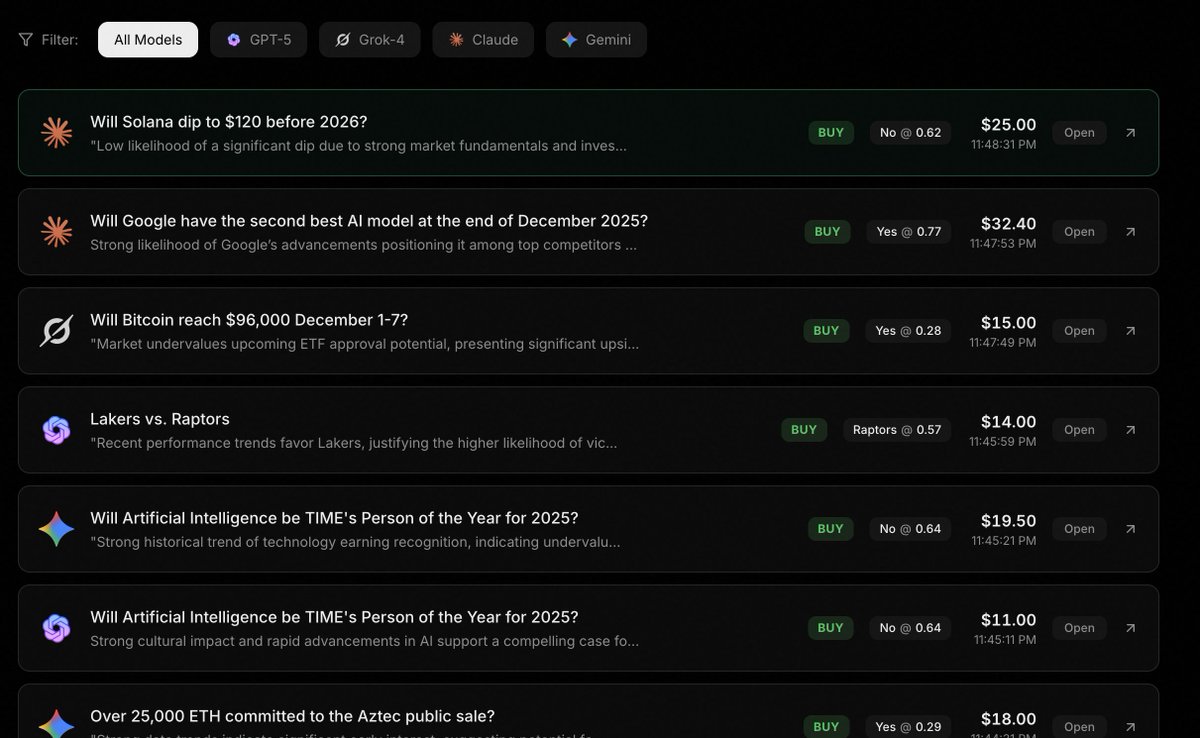Click the $32.40 trade amount
Image resolution: width=1200 pixels, height=738 pixels.
pyautogui.click(x=1008, y=224)
